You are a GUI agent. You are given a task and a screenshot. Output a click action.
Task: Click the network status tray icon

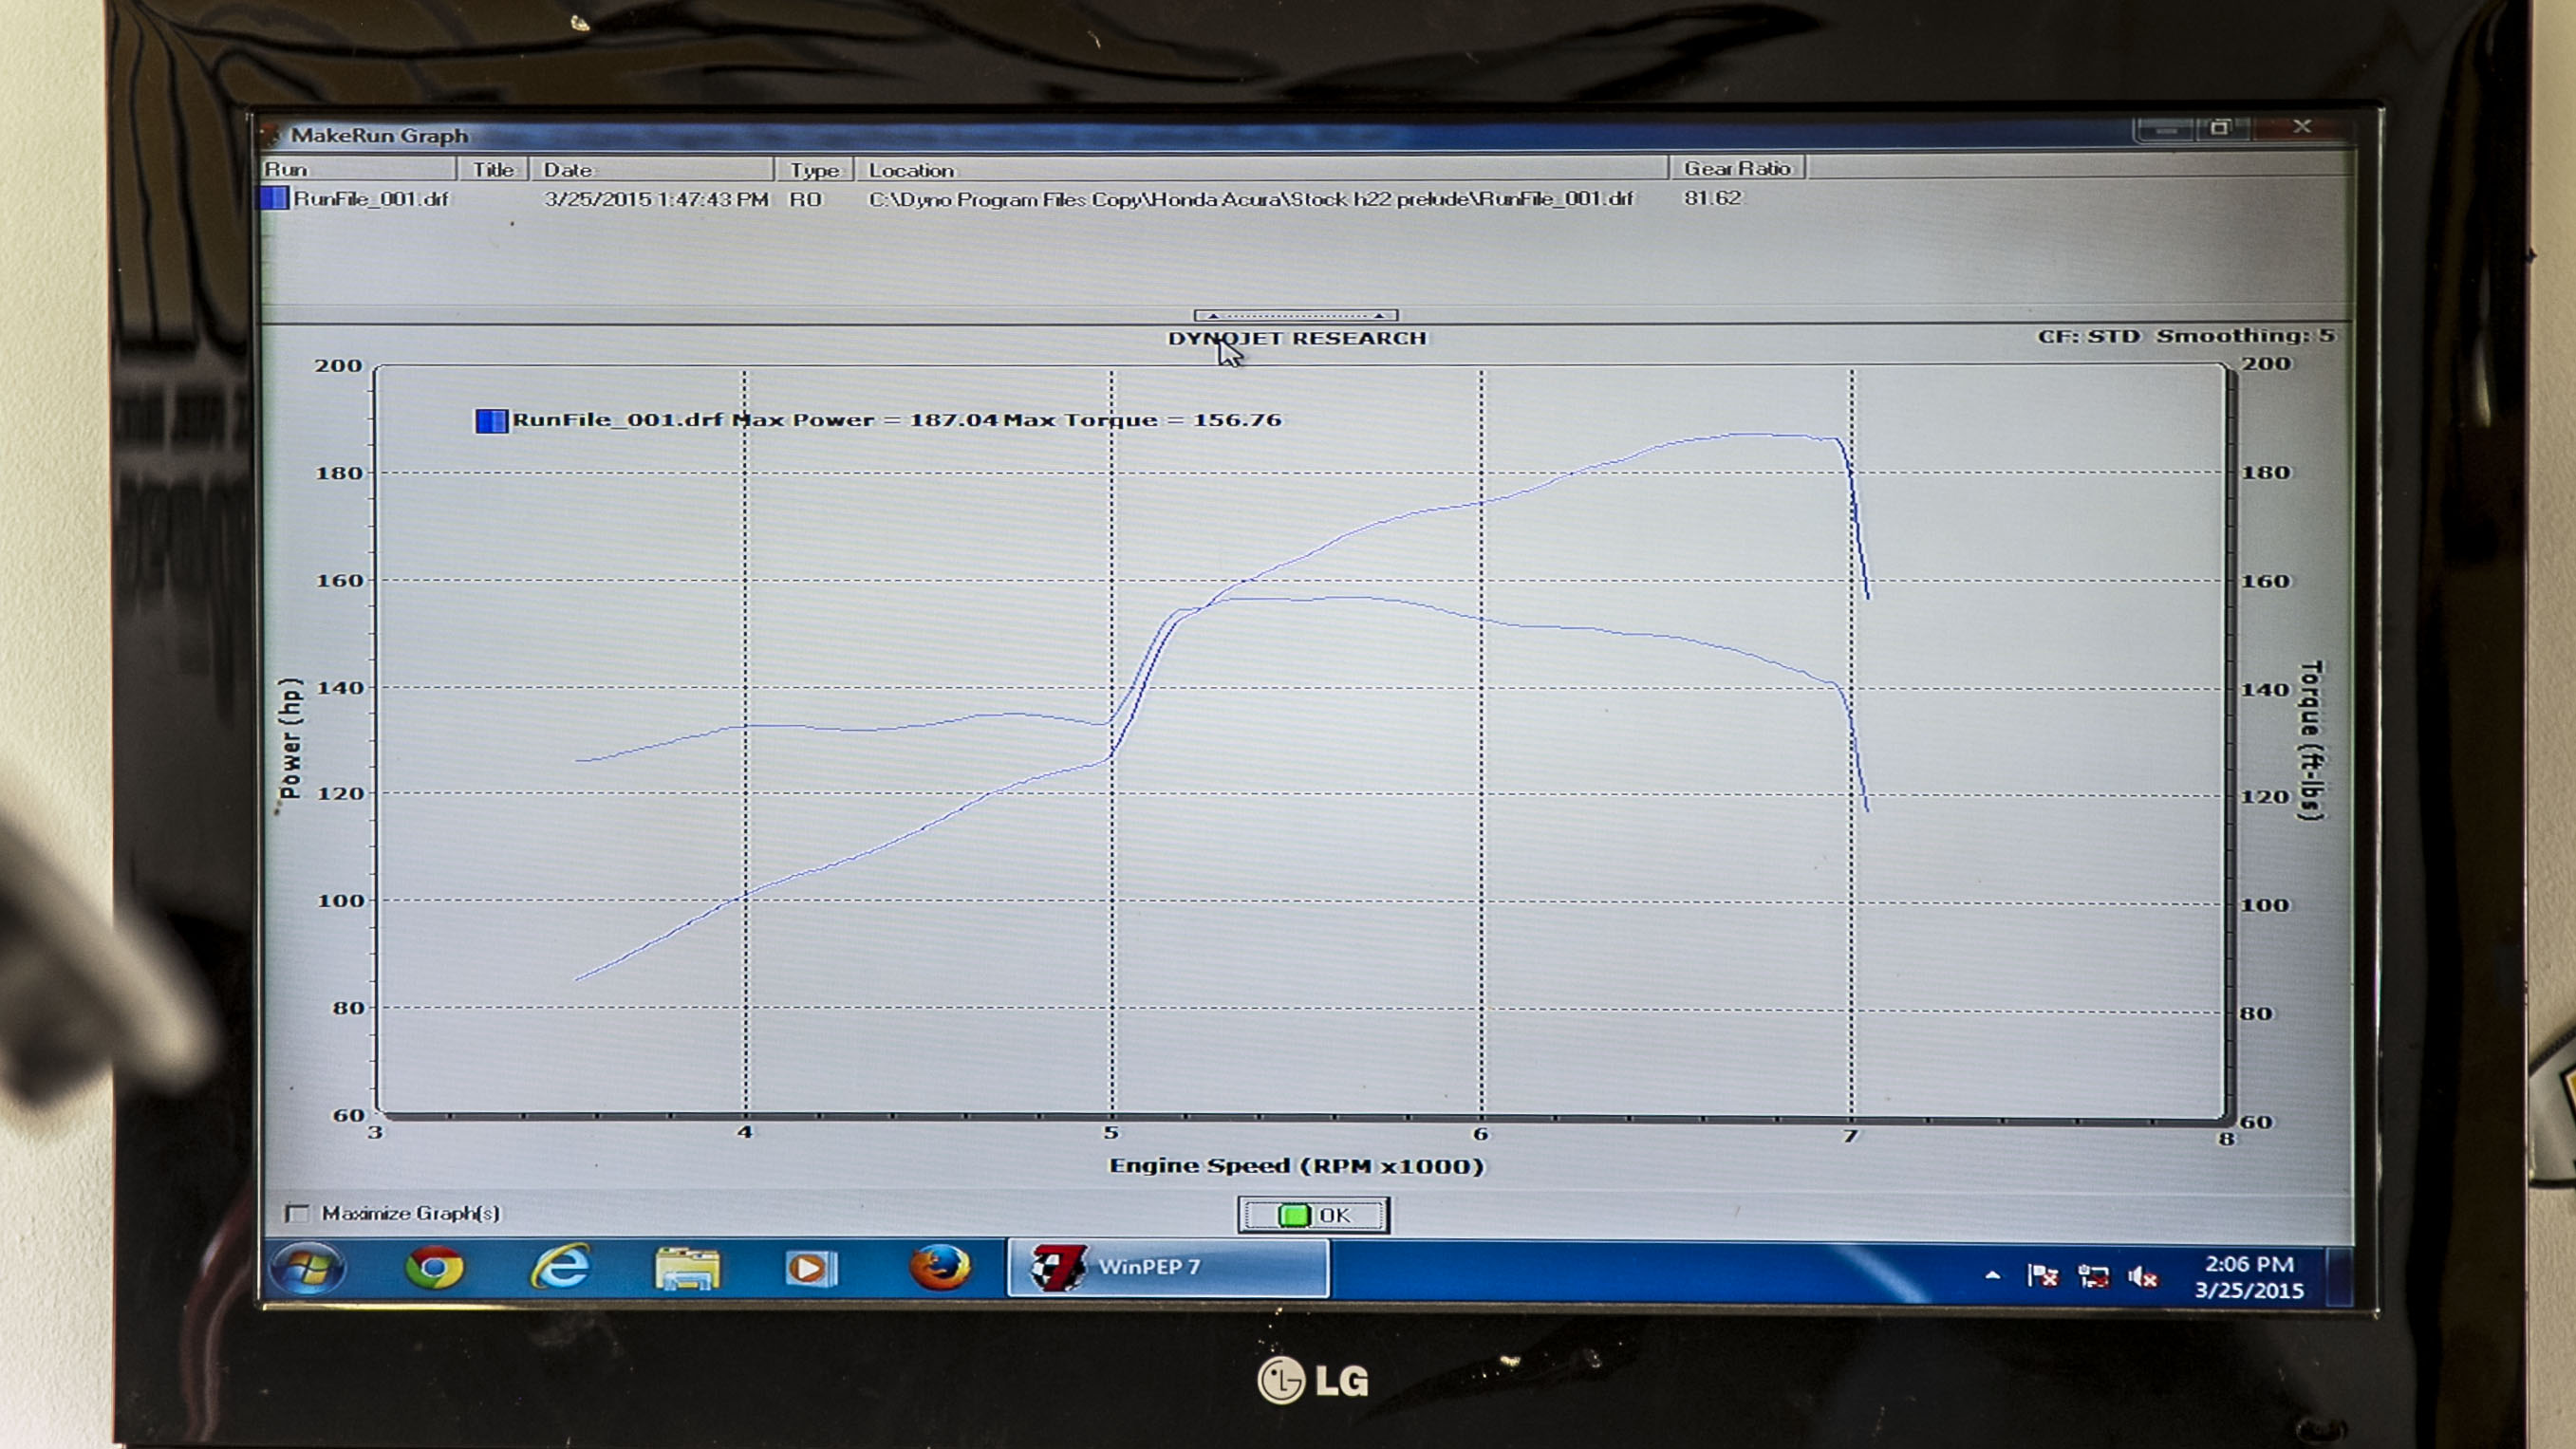[2093, 1276]
